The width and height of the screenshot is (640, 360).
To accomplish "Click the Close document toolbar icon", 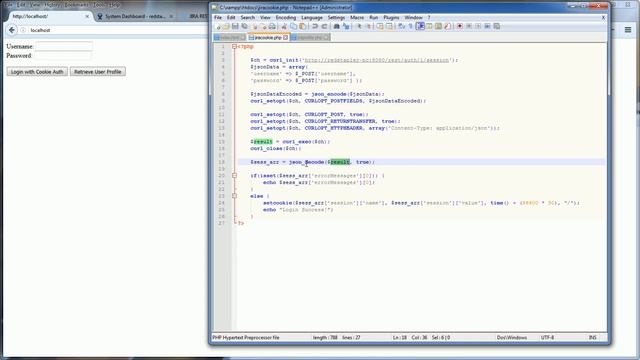I will coord(255,27).
